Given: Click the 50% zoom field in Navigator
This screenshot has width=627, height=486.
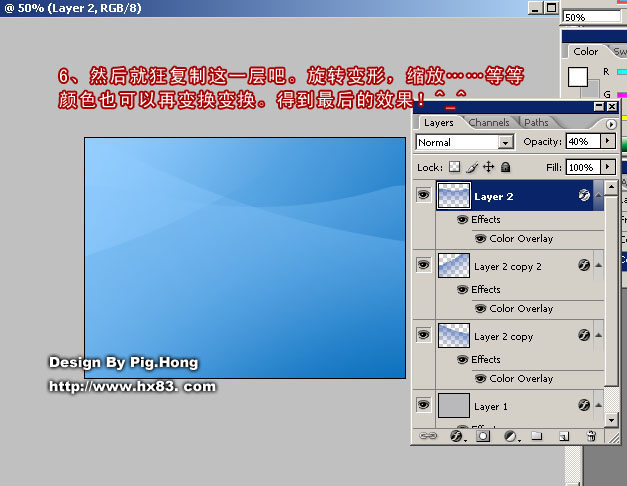Looking at the screenshot, I should pyautogui.click(x=591, y=17).
